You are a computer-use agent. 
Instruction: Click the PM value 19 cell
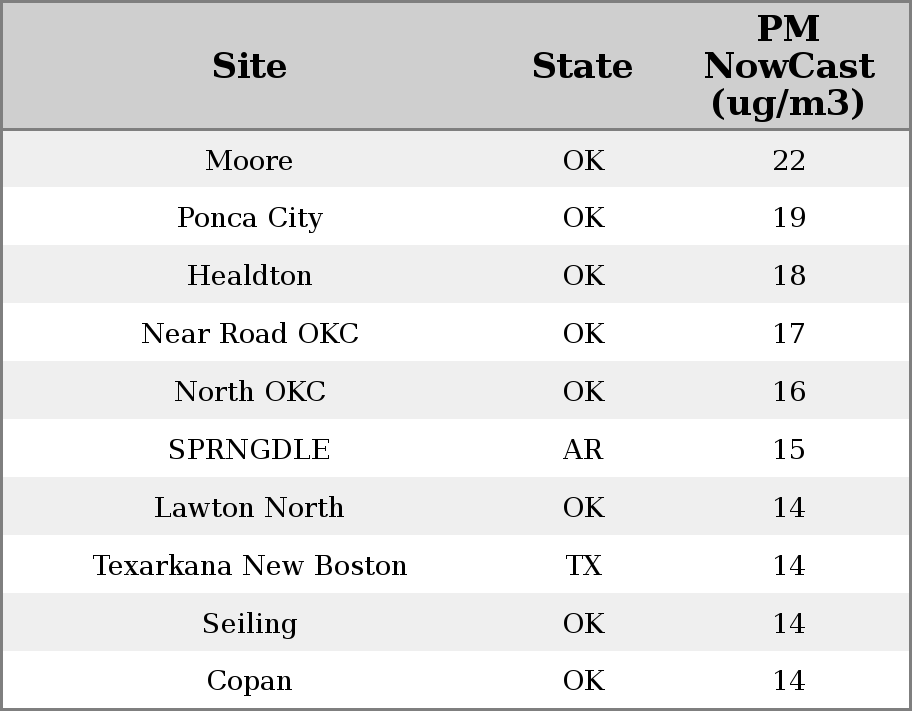(x=788, y=218)
